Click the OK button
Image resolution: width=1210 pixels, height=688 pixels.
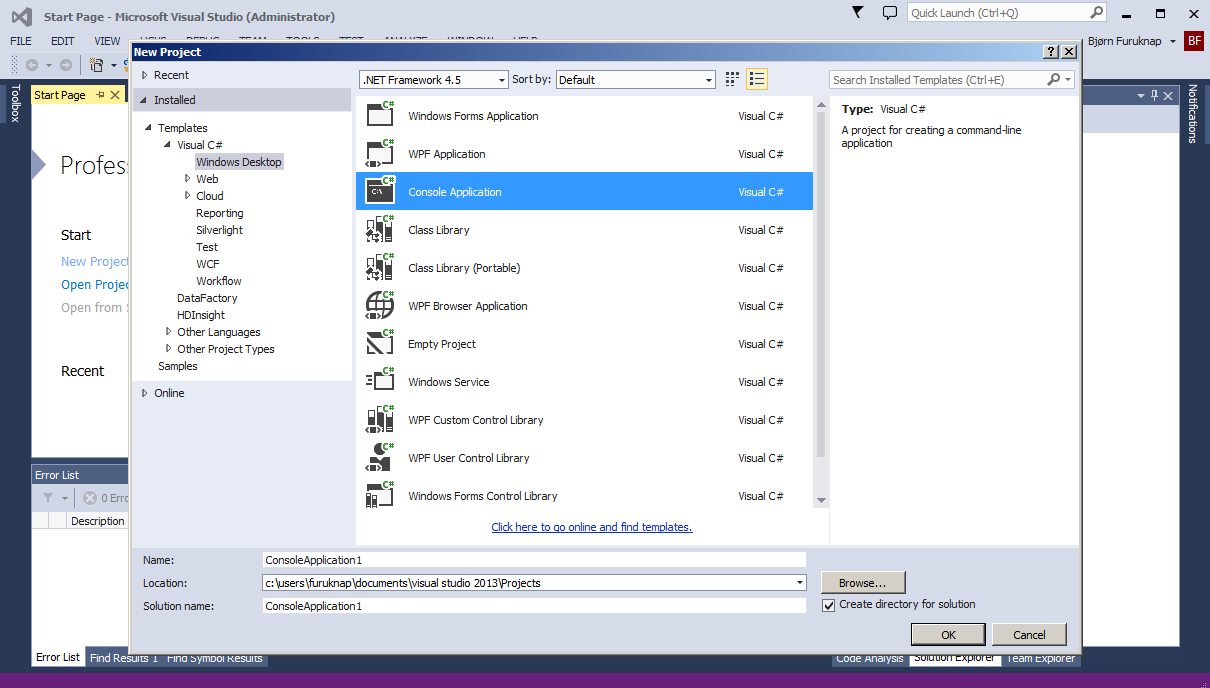point(948,634)
